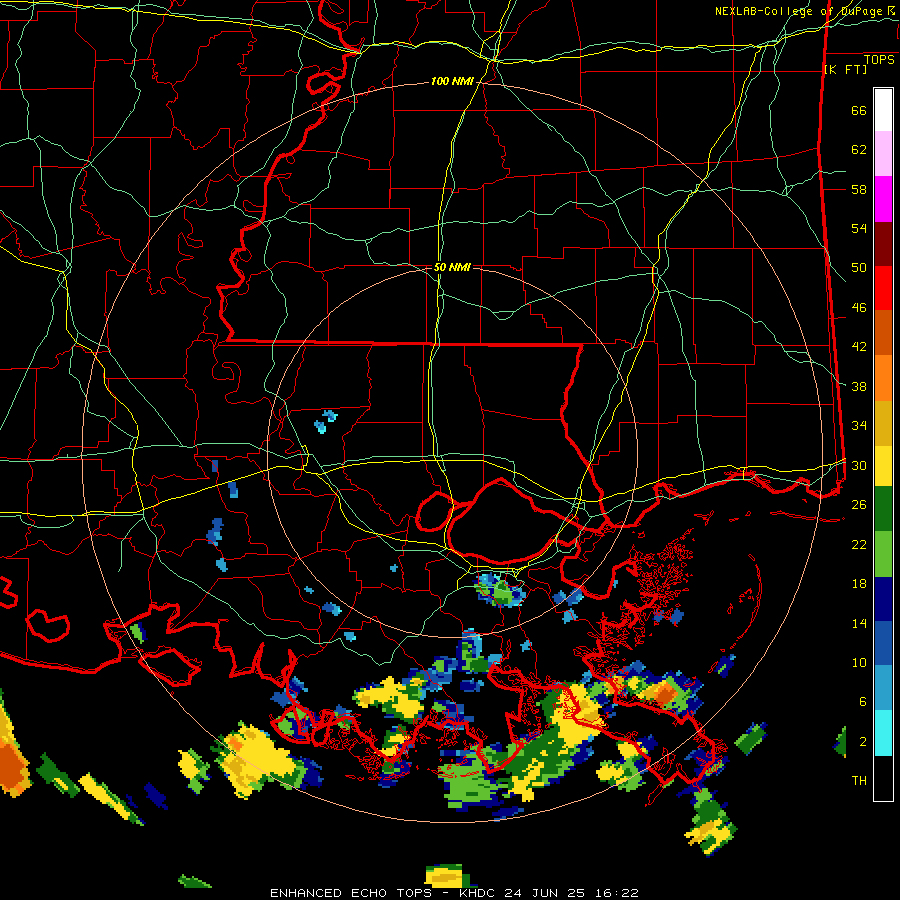Click the TH threshold label
This screenshot has height=900, width=900.
tap(859, 781)
